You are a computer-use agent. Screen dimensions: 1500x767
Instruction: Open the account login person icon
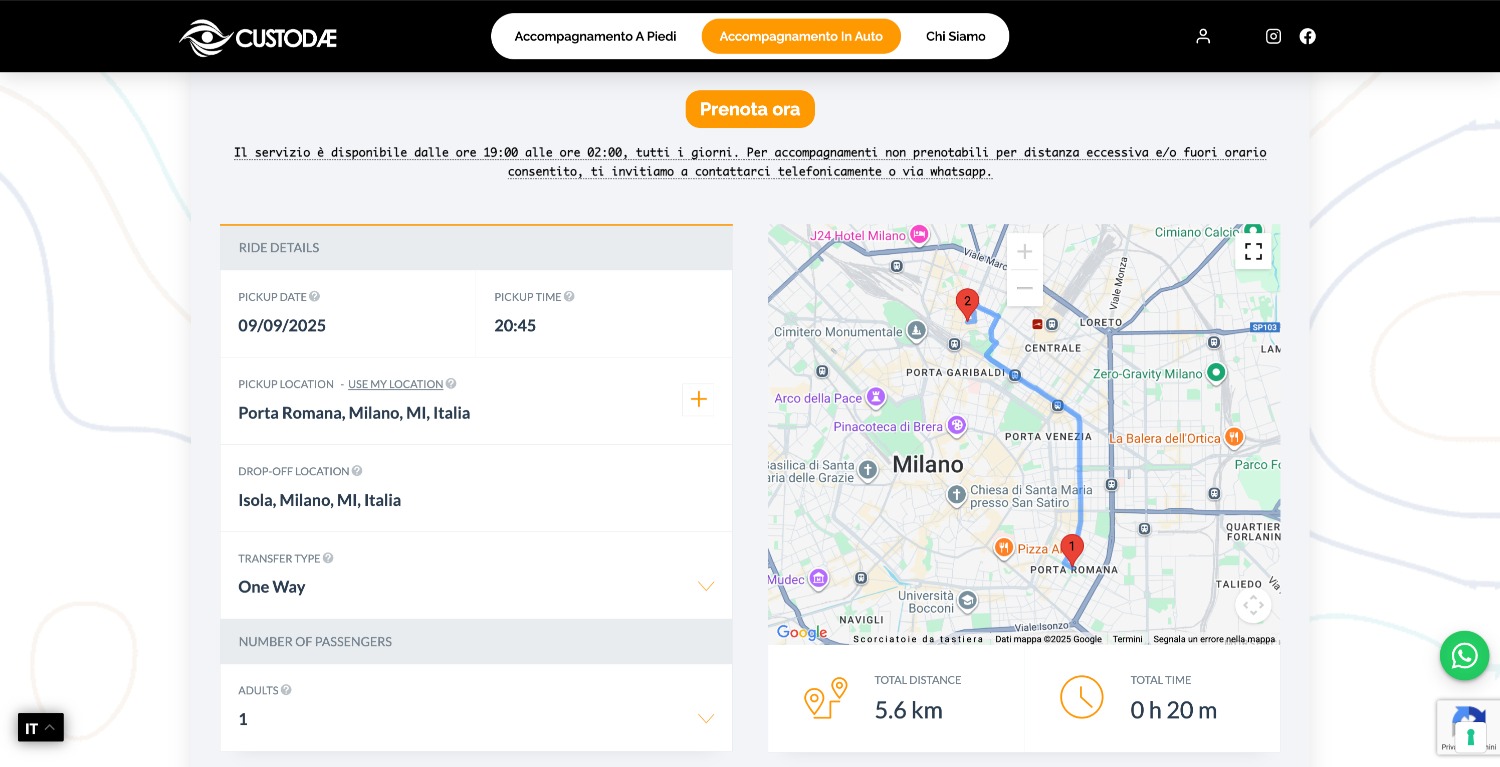(x=1203, y=36)
